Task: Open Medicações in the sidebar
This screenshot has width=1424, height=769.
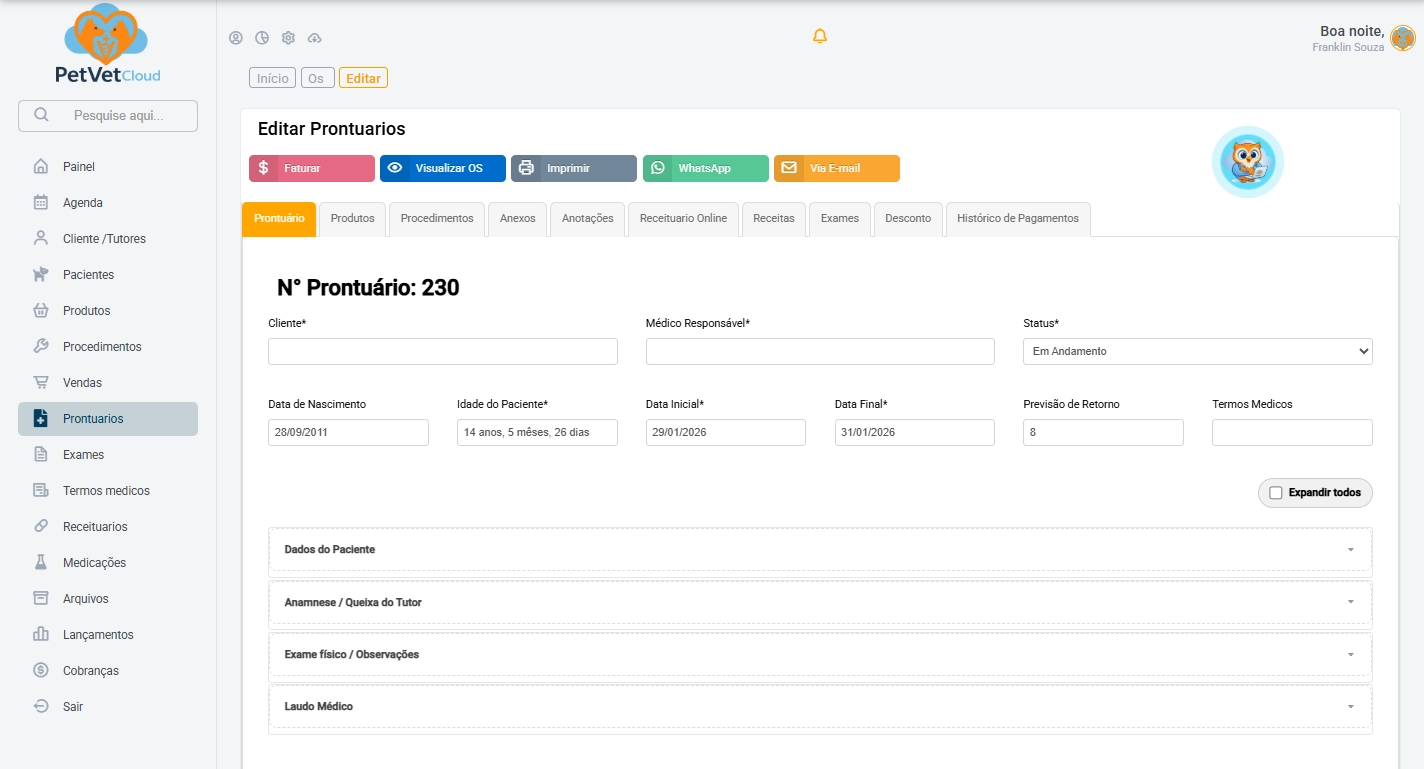Action: pos(94,563)
